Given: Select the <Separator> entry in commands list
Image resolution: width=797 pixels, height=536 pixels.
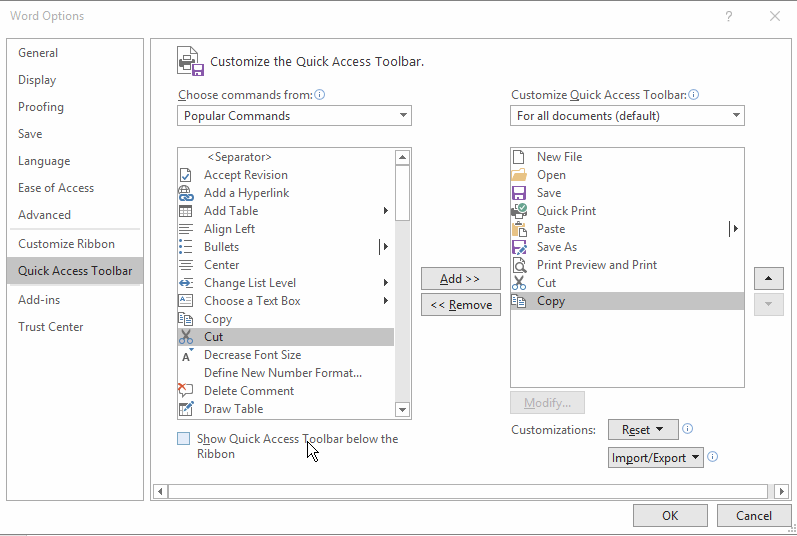Looking at the screenshot, I should (286, 157).
